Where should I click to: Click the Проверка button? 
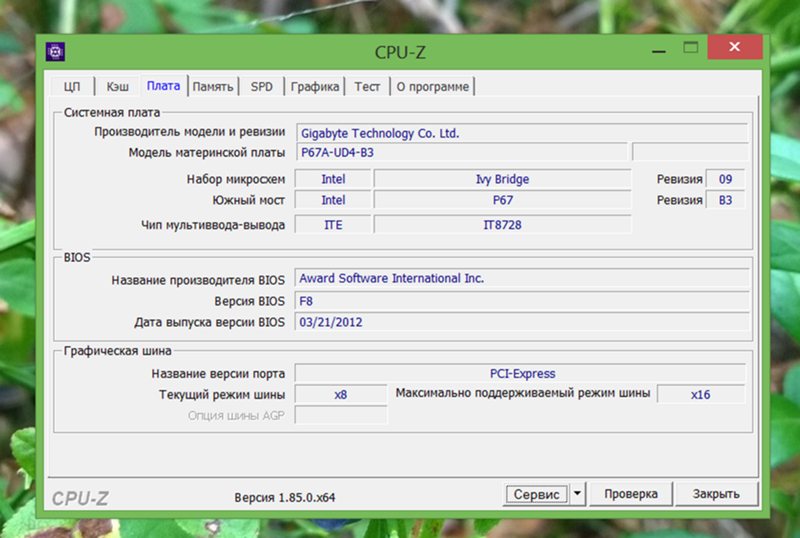coord(631,494)
